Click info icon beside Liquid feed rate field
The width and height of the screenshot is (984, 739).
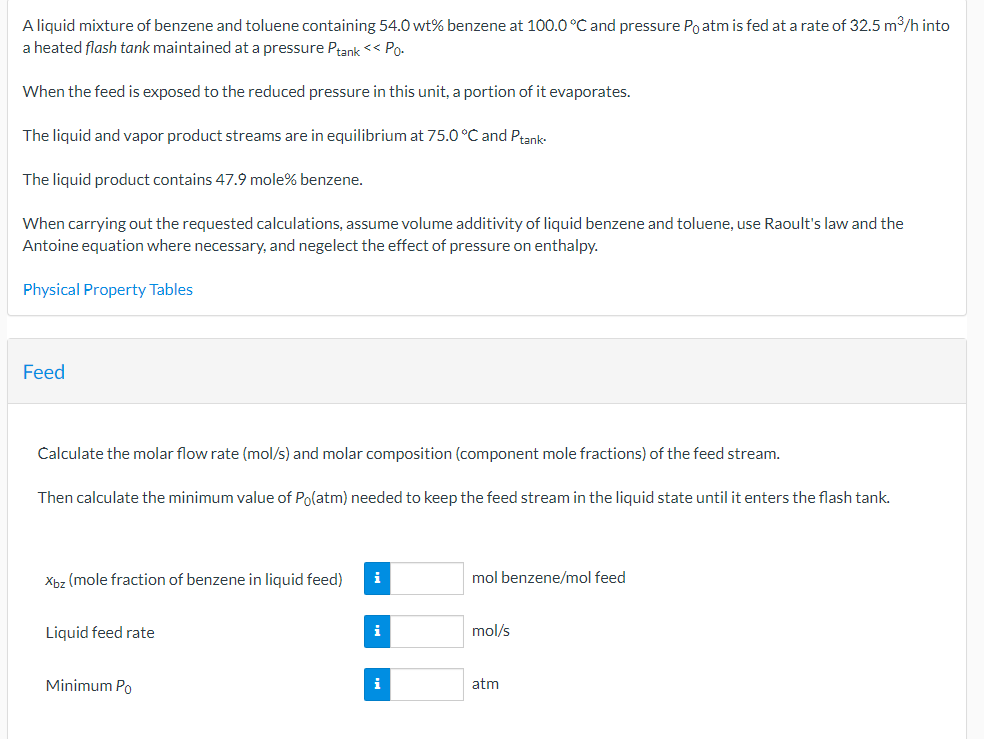point(376,631)
